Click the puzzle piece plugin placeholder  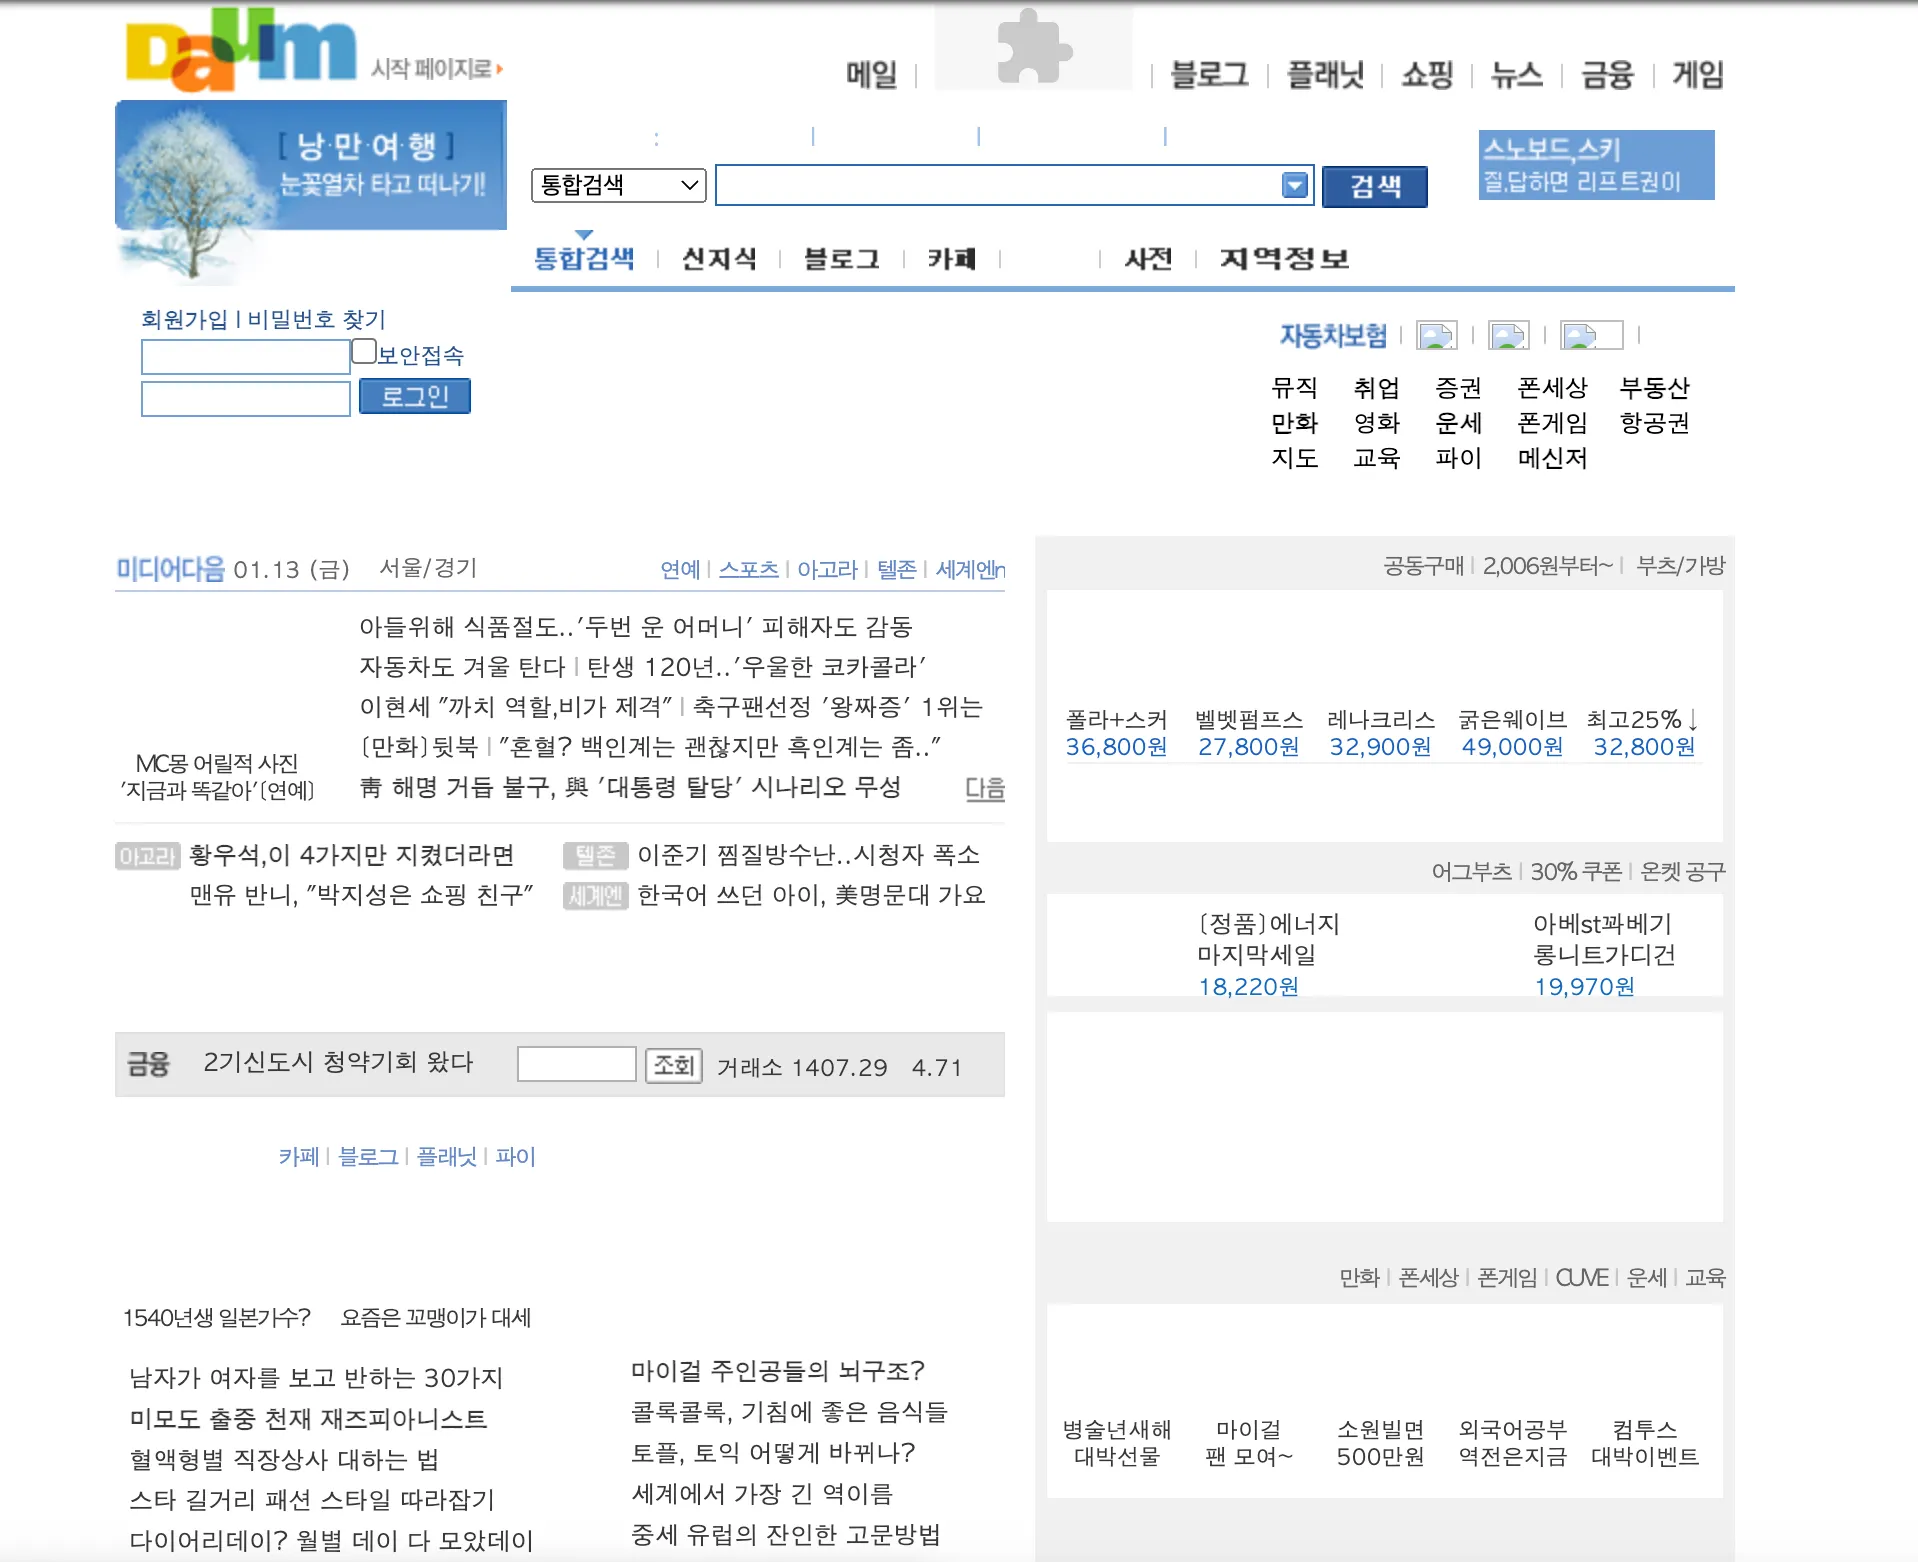1033,46
